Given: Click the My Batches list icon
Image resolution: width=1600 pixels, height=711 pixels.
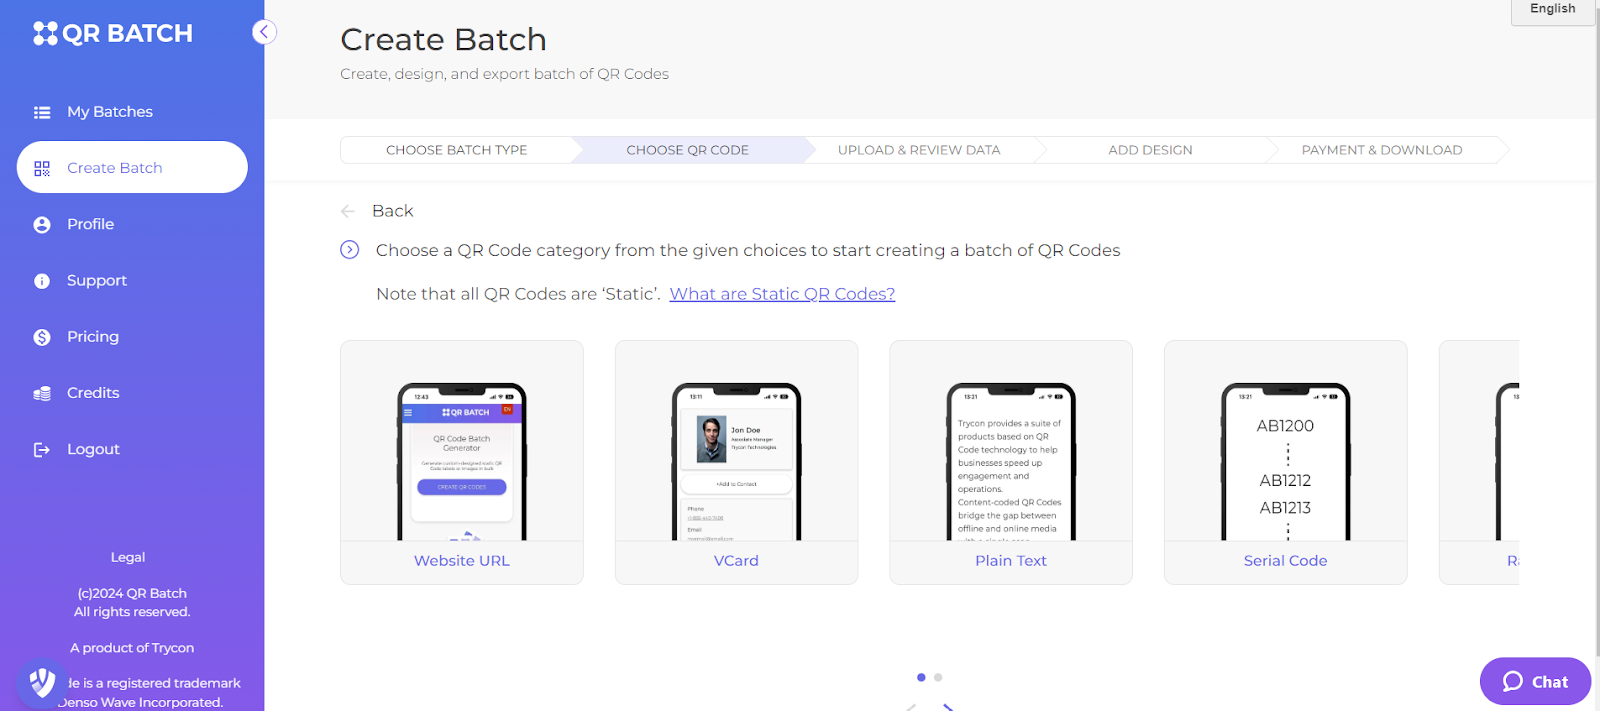Looking at the screenshot, I should click(42, 112).
